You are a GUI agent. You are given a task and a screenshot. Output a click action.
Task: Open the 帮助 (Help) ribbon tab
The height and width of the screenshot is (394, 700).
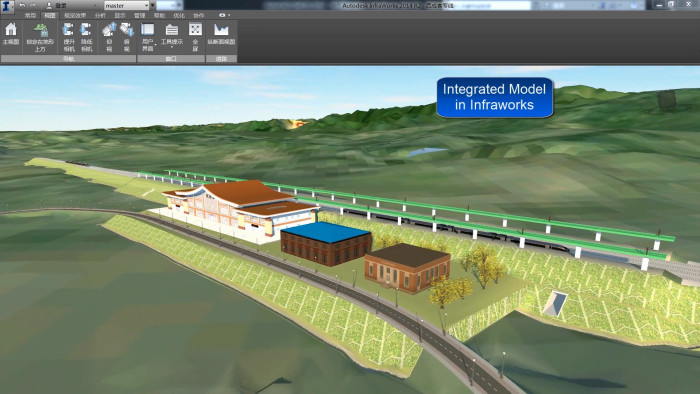[159, 15]
